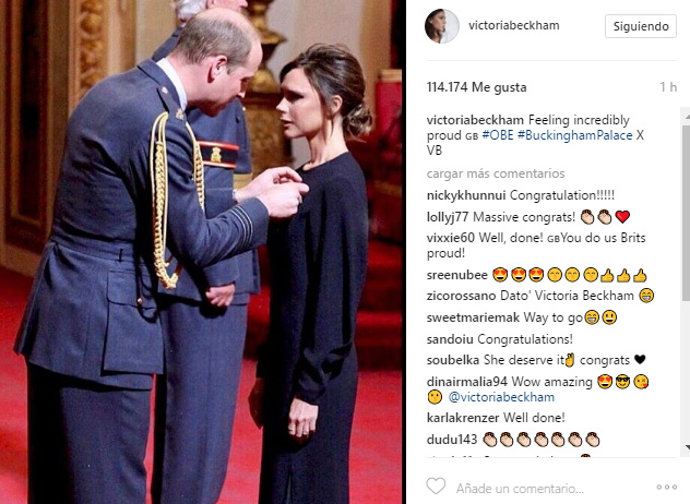
Task: View the 114.174 Me gusta likes list
Action: (477, 87)
